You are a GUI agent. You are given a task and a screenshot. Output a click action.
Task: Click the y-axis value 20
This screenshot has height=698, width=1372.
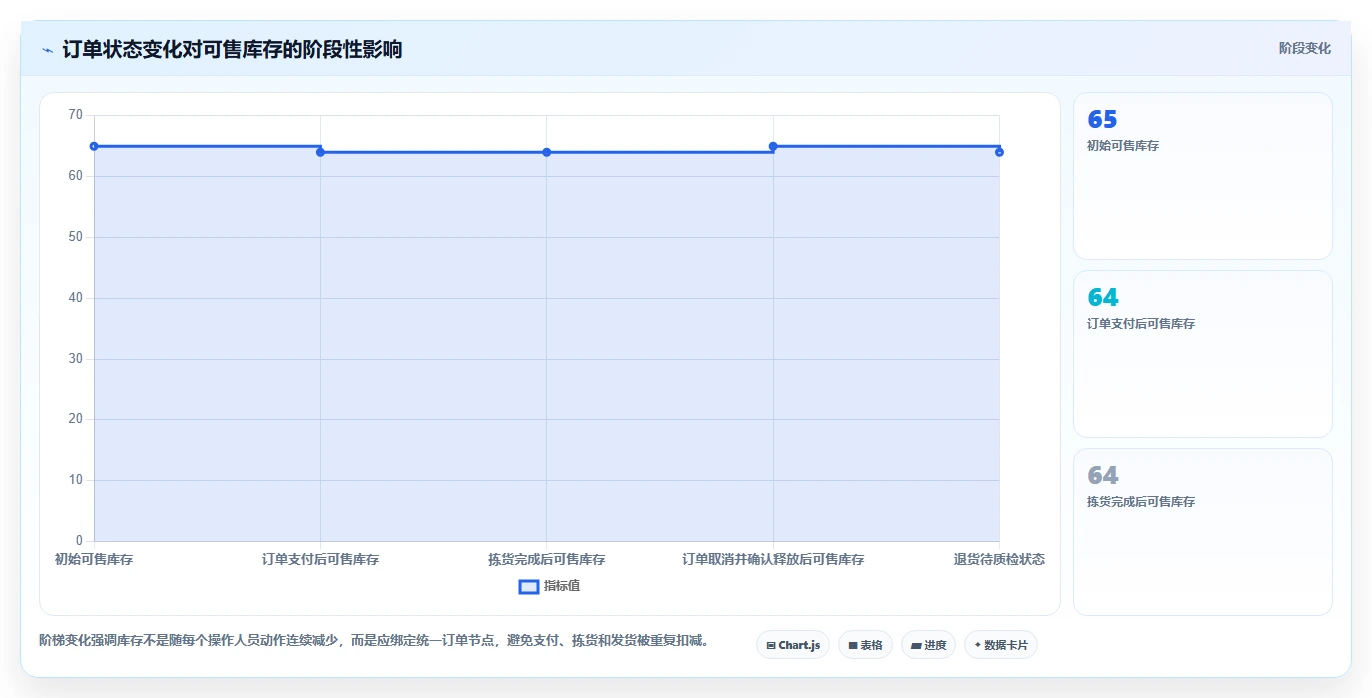click(x=76, y=419)
